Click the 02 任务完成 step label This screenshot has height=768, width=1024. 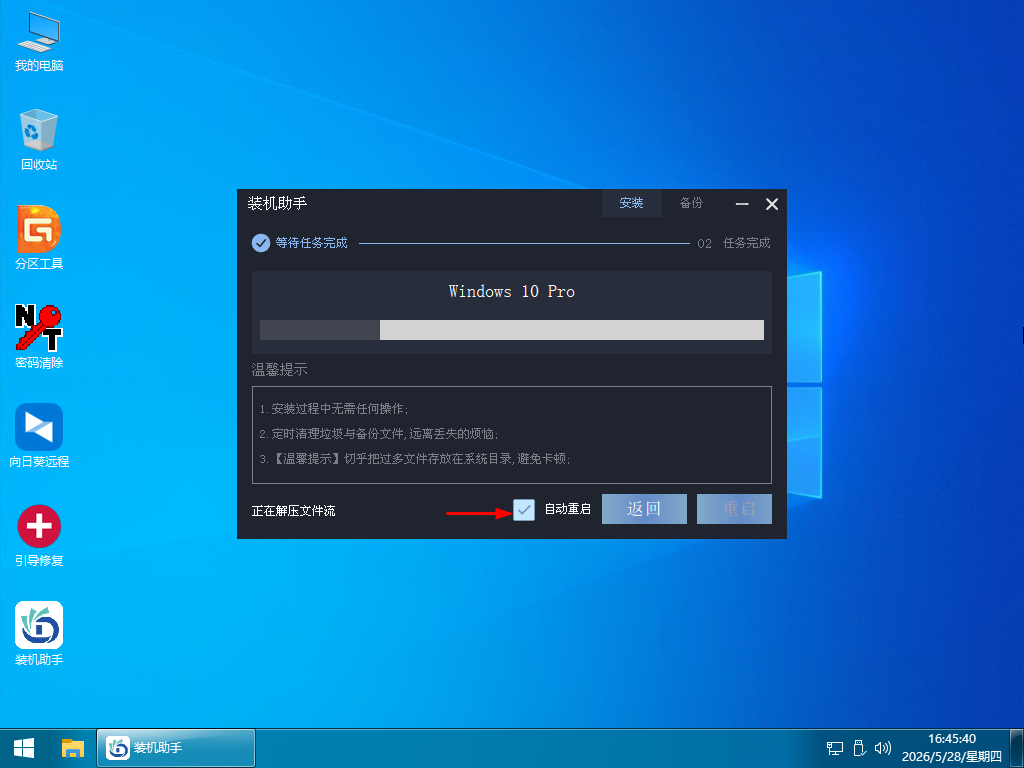(x=733, y=243)
